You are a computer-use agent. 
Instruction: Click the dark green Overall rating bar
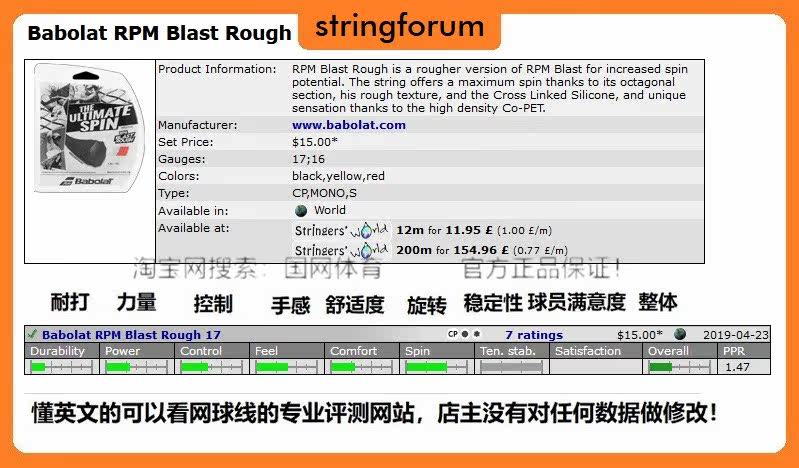tap(679, 367)
